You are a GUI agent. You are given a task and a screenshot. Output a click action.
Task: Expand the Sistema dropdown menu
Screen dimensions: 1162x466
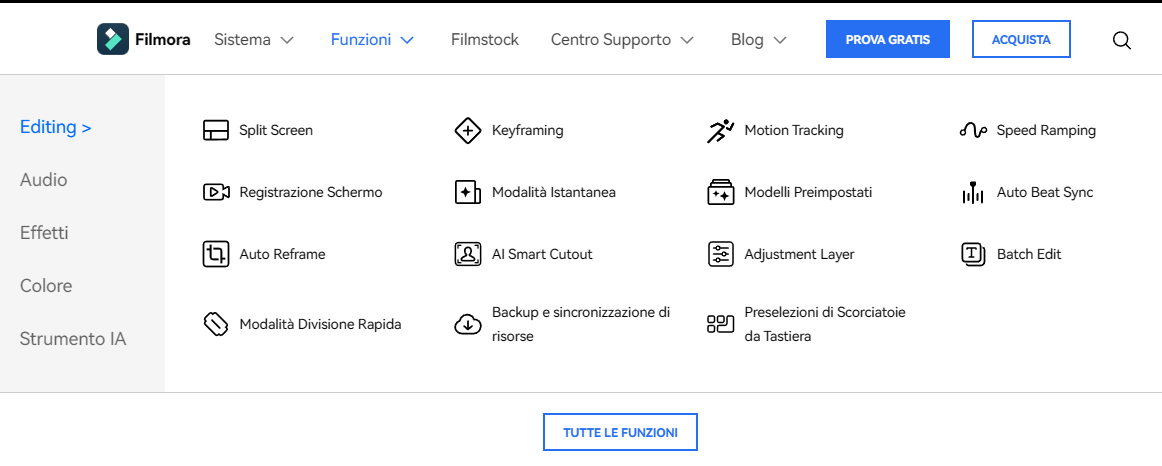[254, 40]
